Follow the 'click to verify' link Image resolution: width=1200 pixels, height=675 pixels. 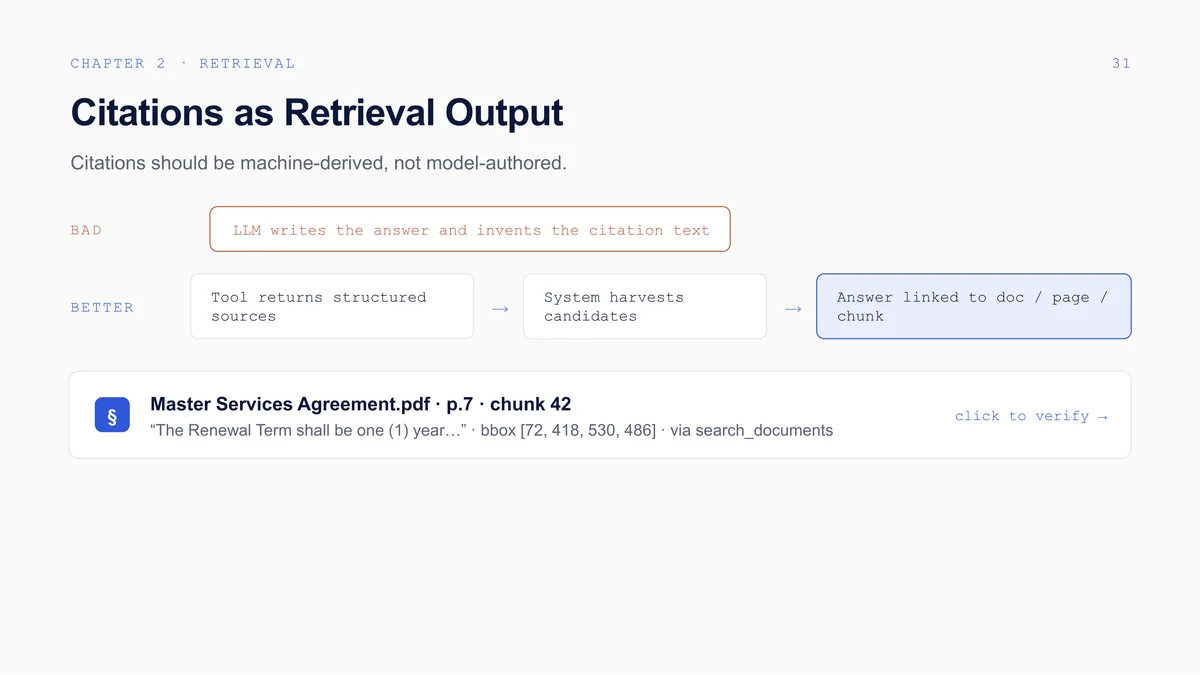(x=1031, y=416)
